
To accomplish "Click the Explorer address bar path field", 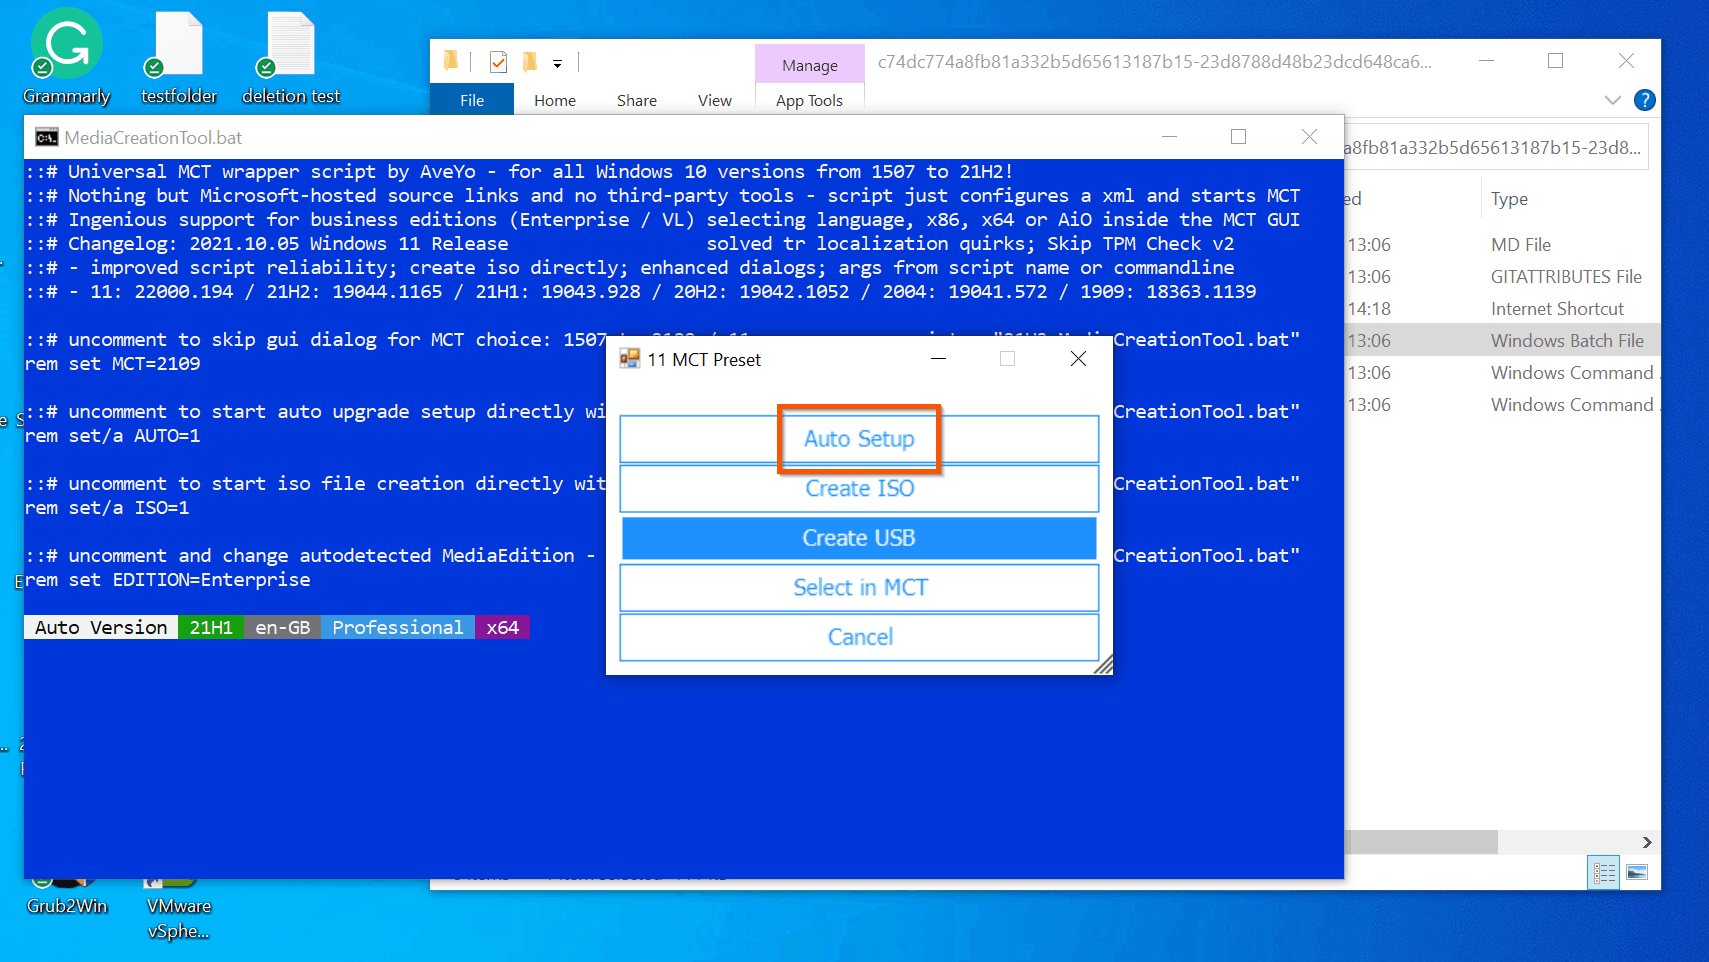I will [x=1494, y=148].
